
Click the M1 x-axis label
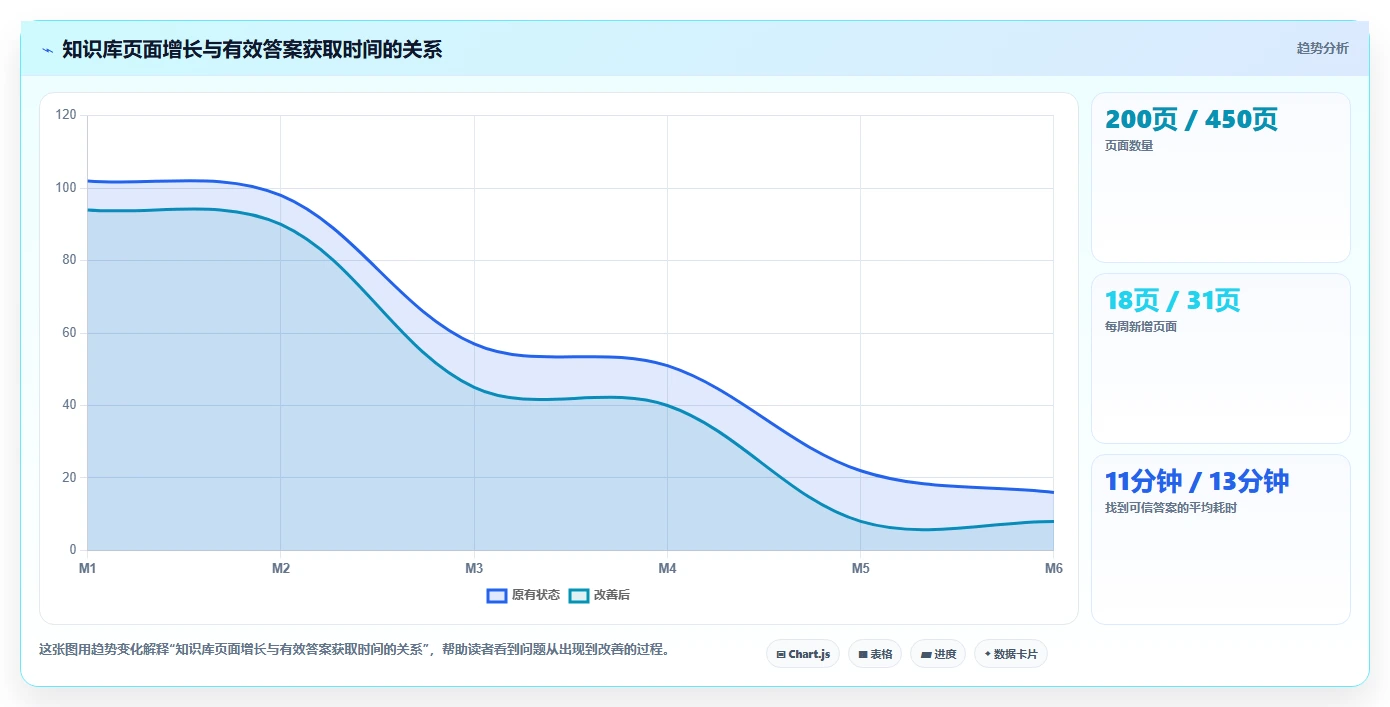pos(88,569)
